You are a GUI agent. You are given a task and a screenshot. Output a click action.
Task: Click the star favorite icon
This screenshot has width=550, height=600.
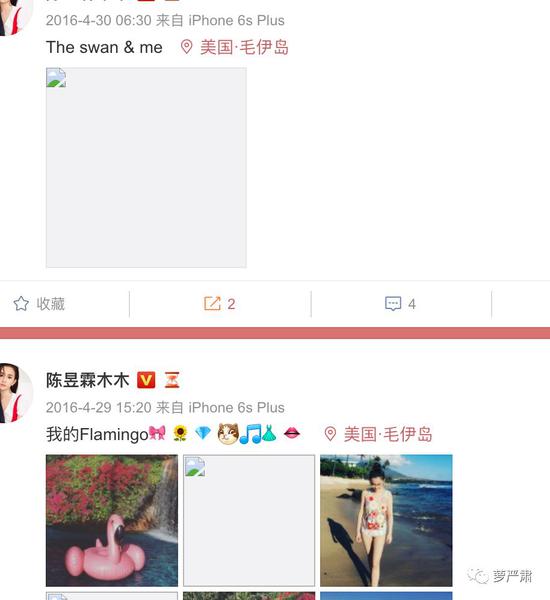[x=21, y=304]
